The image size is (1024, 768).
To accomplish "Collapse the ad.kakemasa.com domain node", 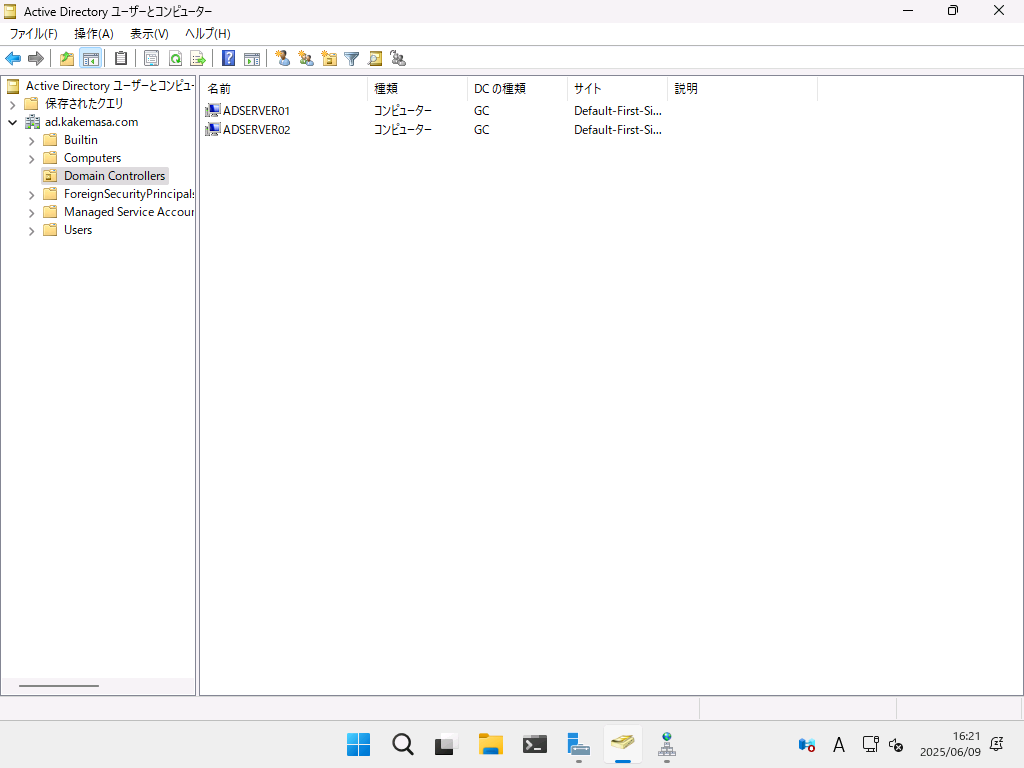I will pyautogui.click(x=12, y=122).
